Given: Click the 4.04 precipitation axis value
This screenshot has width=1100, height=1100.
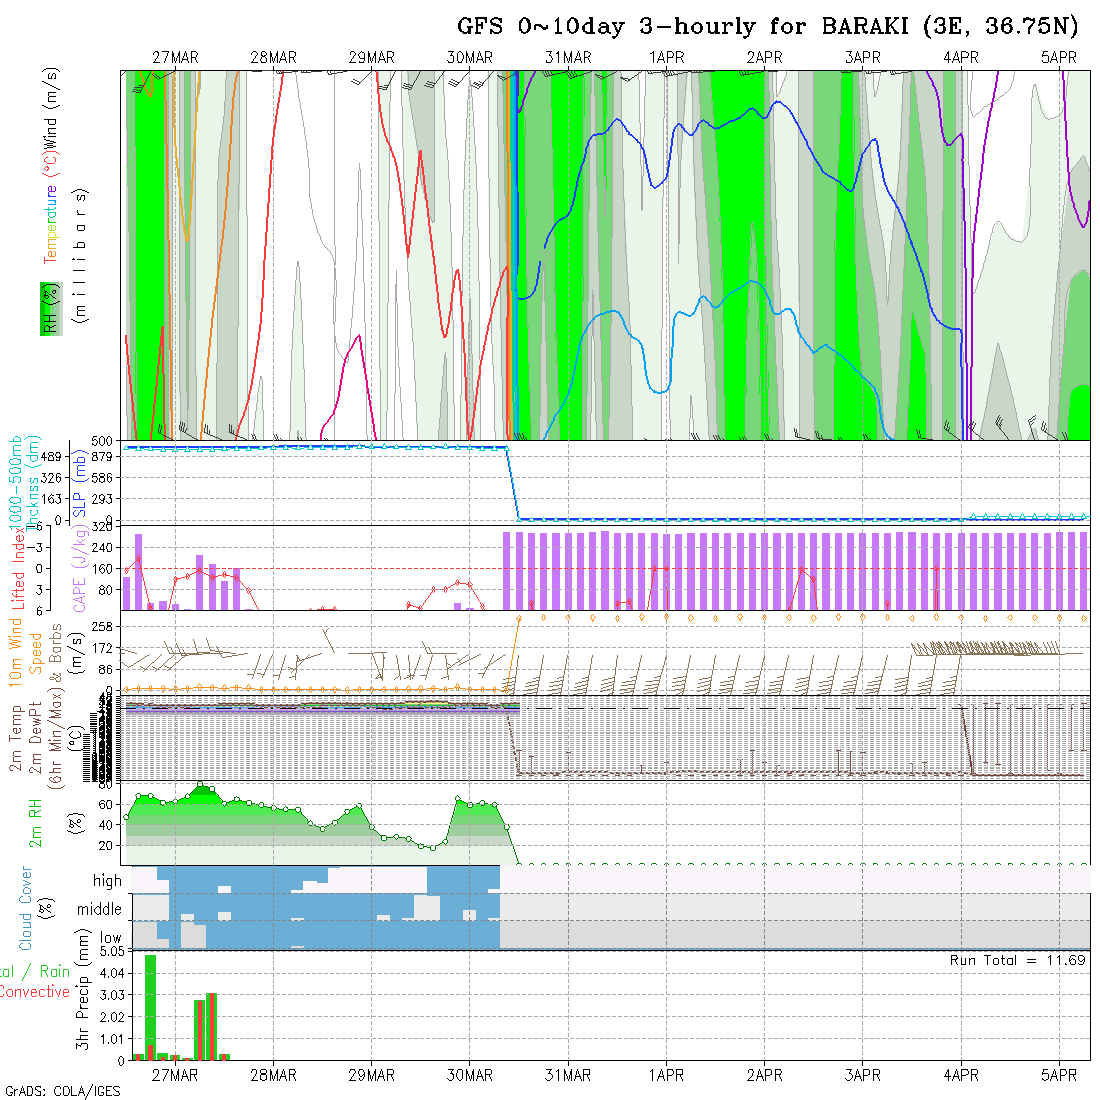Looking at the screenshot, I should point(112,973).
